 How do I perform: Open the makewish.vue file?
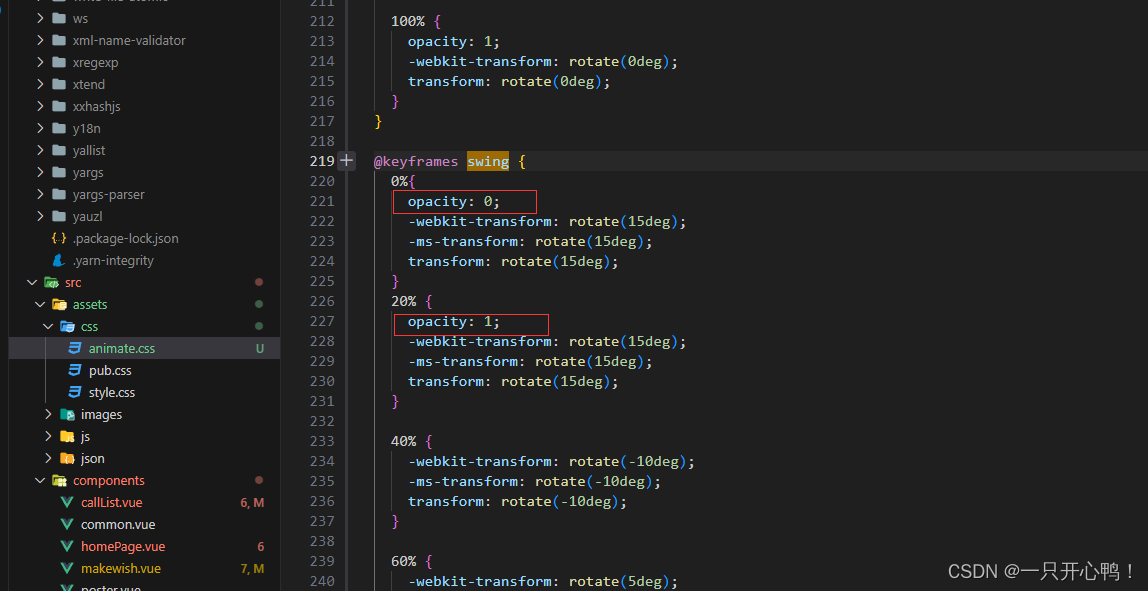tap(118, 568)
